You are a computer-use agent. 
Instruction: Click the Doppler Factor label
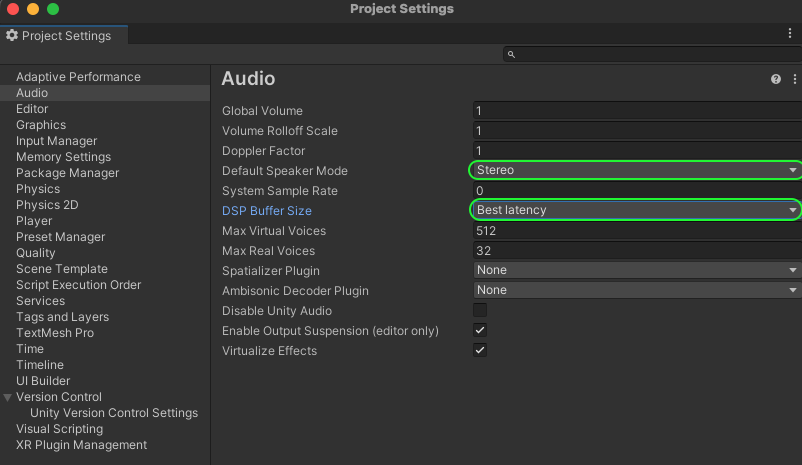click(263, 151)
